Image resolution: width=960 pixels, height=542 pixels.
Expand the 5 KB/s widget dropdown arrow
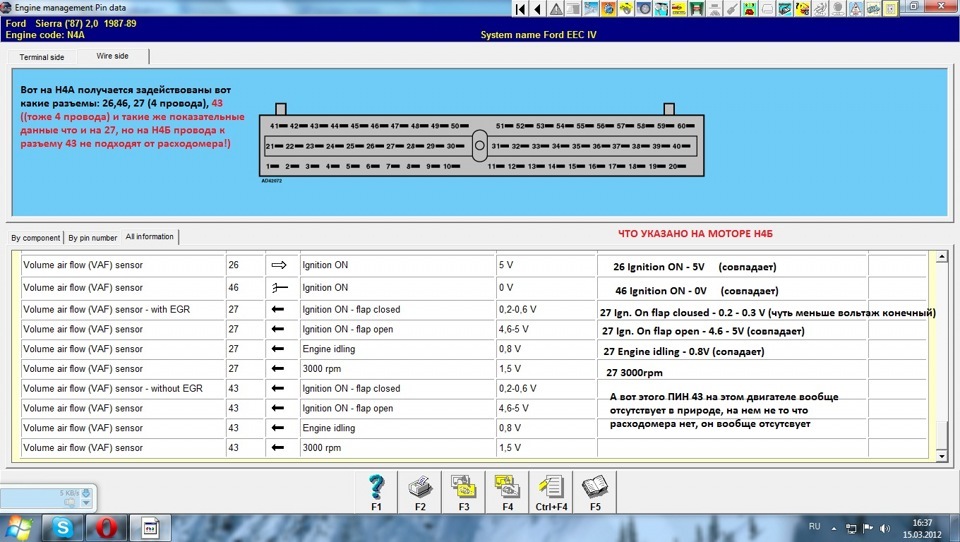point(86,503)
